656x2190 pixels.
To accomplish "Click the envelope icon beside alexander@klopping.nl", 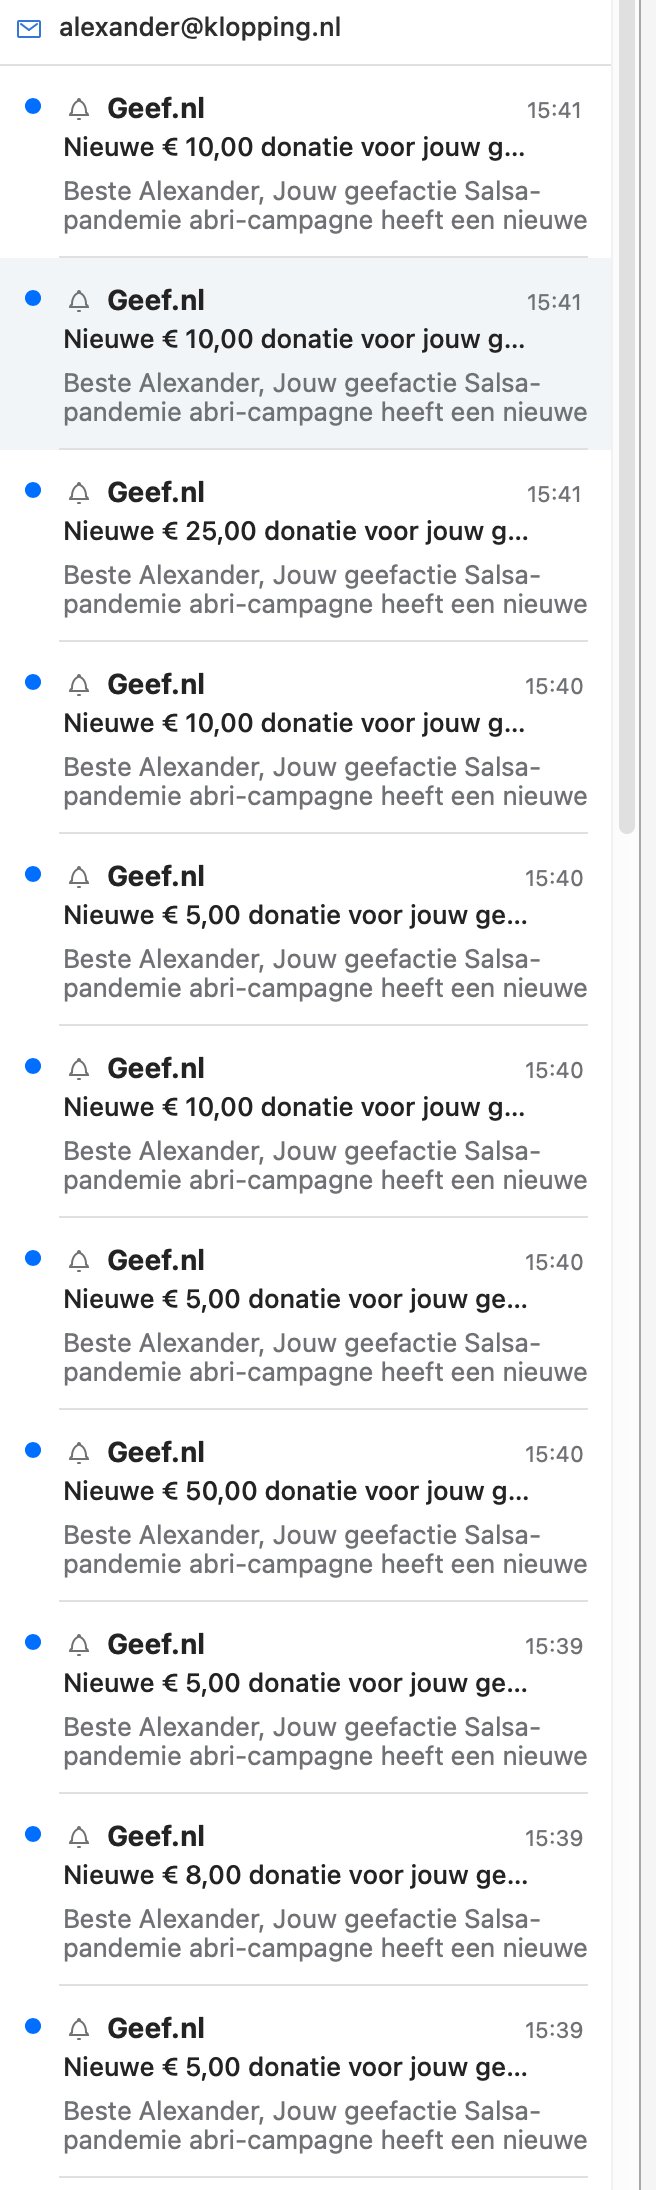I will click(x=29, y=29).
